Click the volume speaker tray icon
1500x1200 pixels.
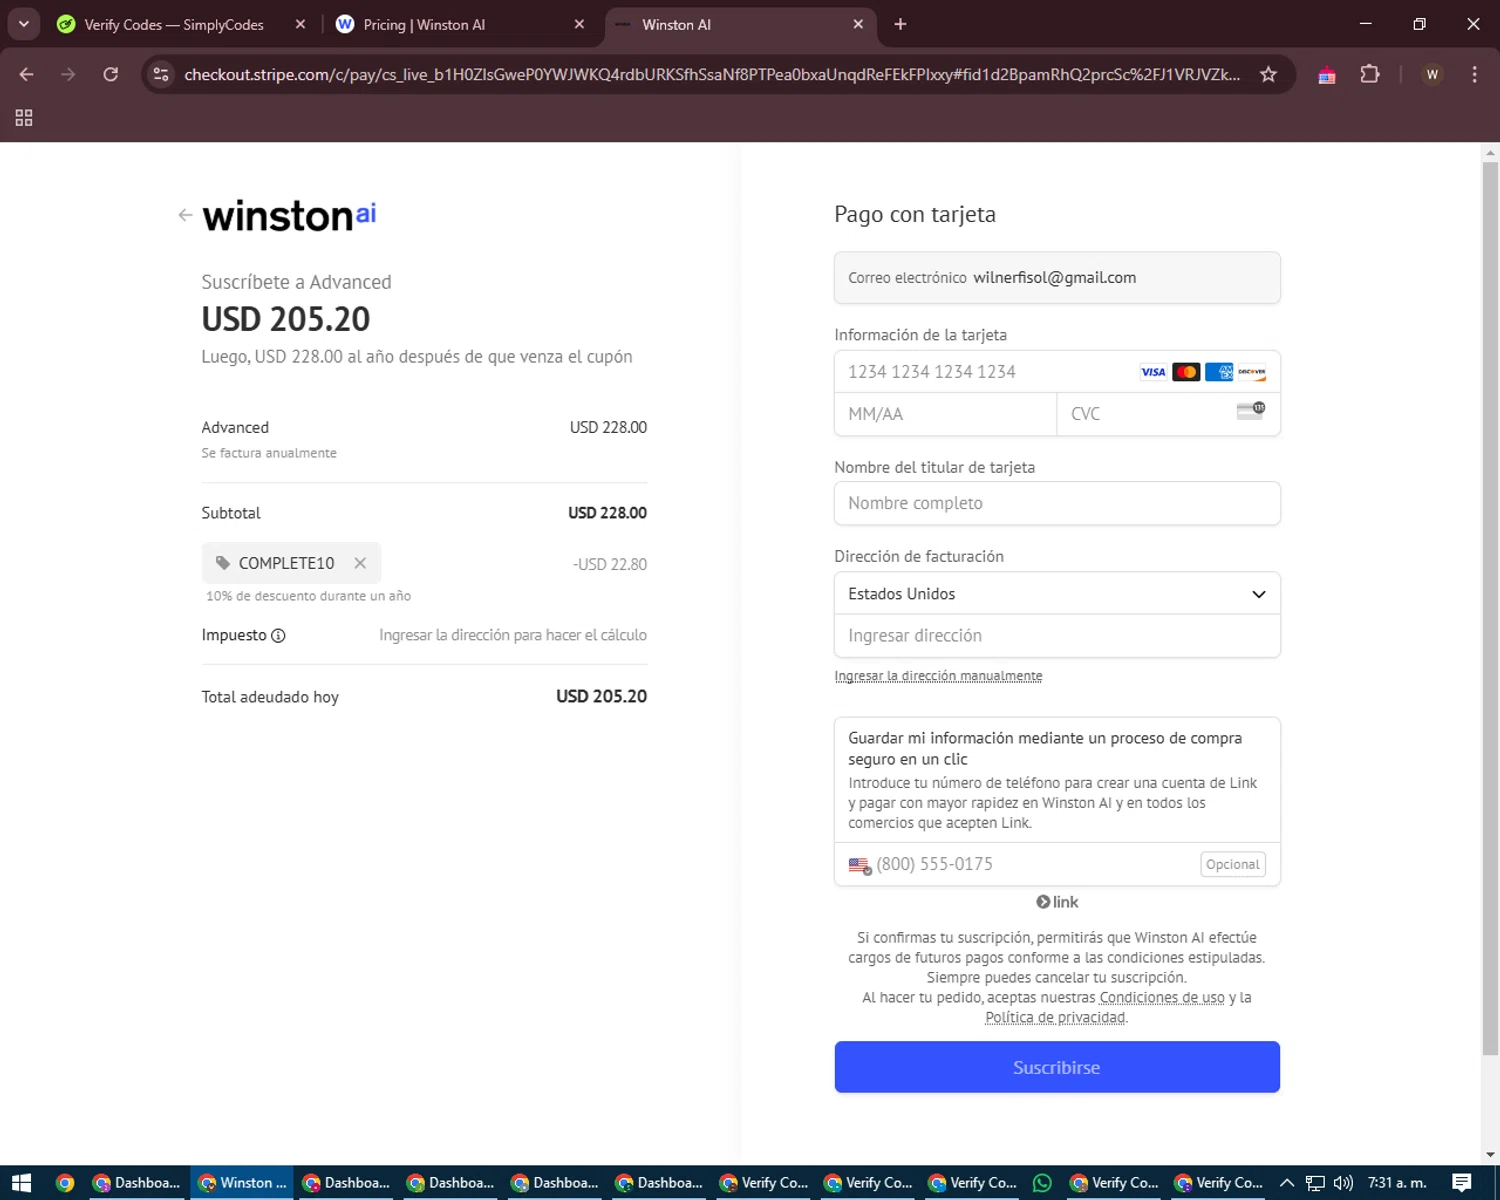tap(1343, 1183)
